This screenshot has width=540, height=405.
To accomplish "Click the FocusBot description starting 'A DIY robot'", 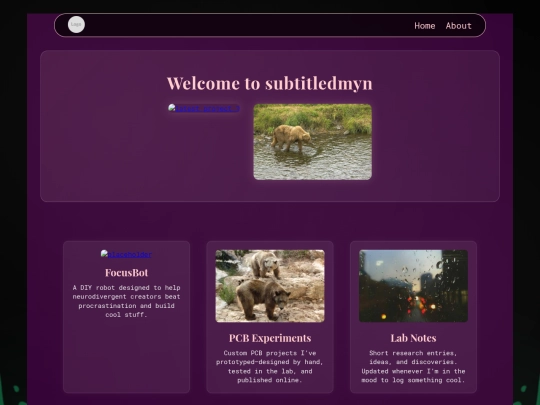I will coord(126,301).
